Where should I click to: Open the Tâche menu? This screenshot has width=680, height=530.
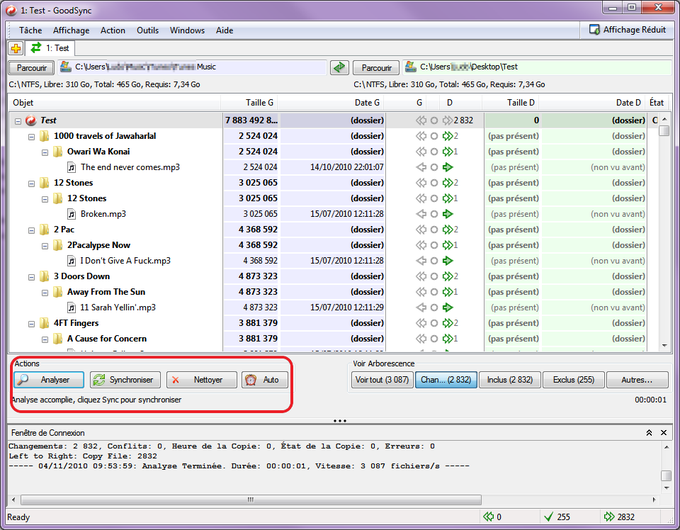coord(30,30)
